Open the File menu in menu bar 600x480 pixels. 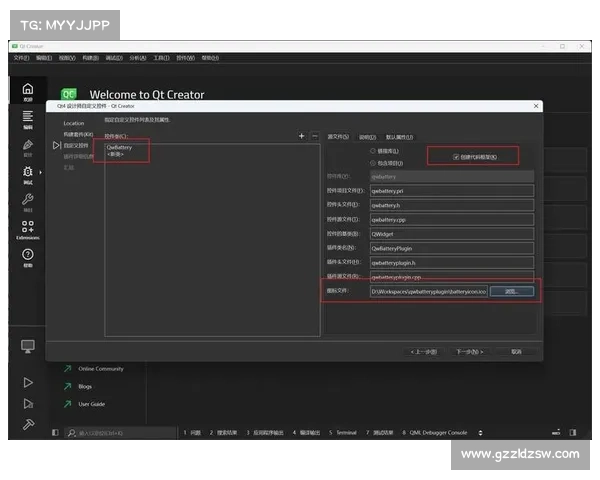[x=21, y=58]
